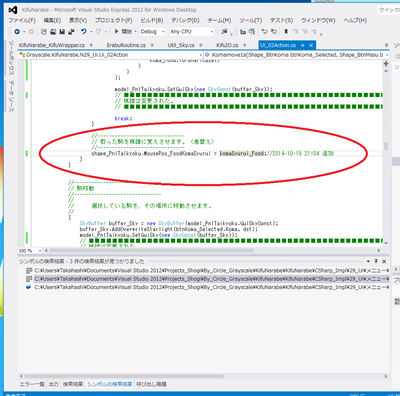Click the single Save disk icon
The width and height of the screenshot is (400, 396).
[62, 32]
